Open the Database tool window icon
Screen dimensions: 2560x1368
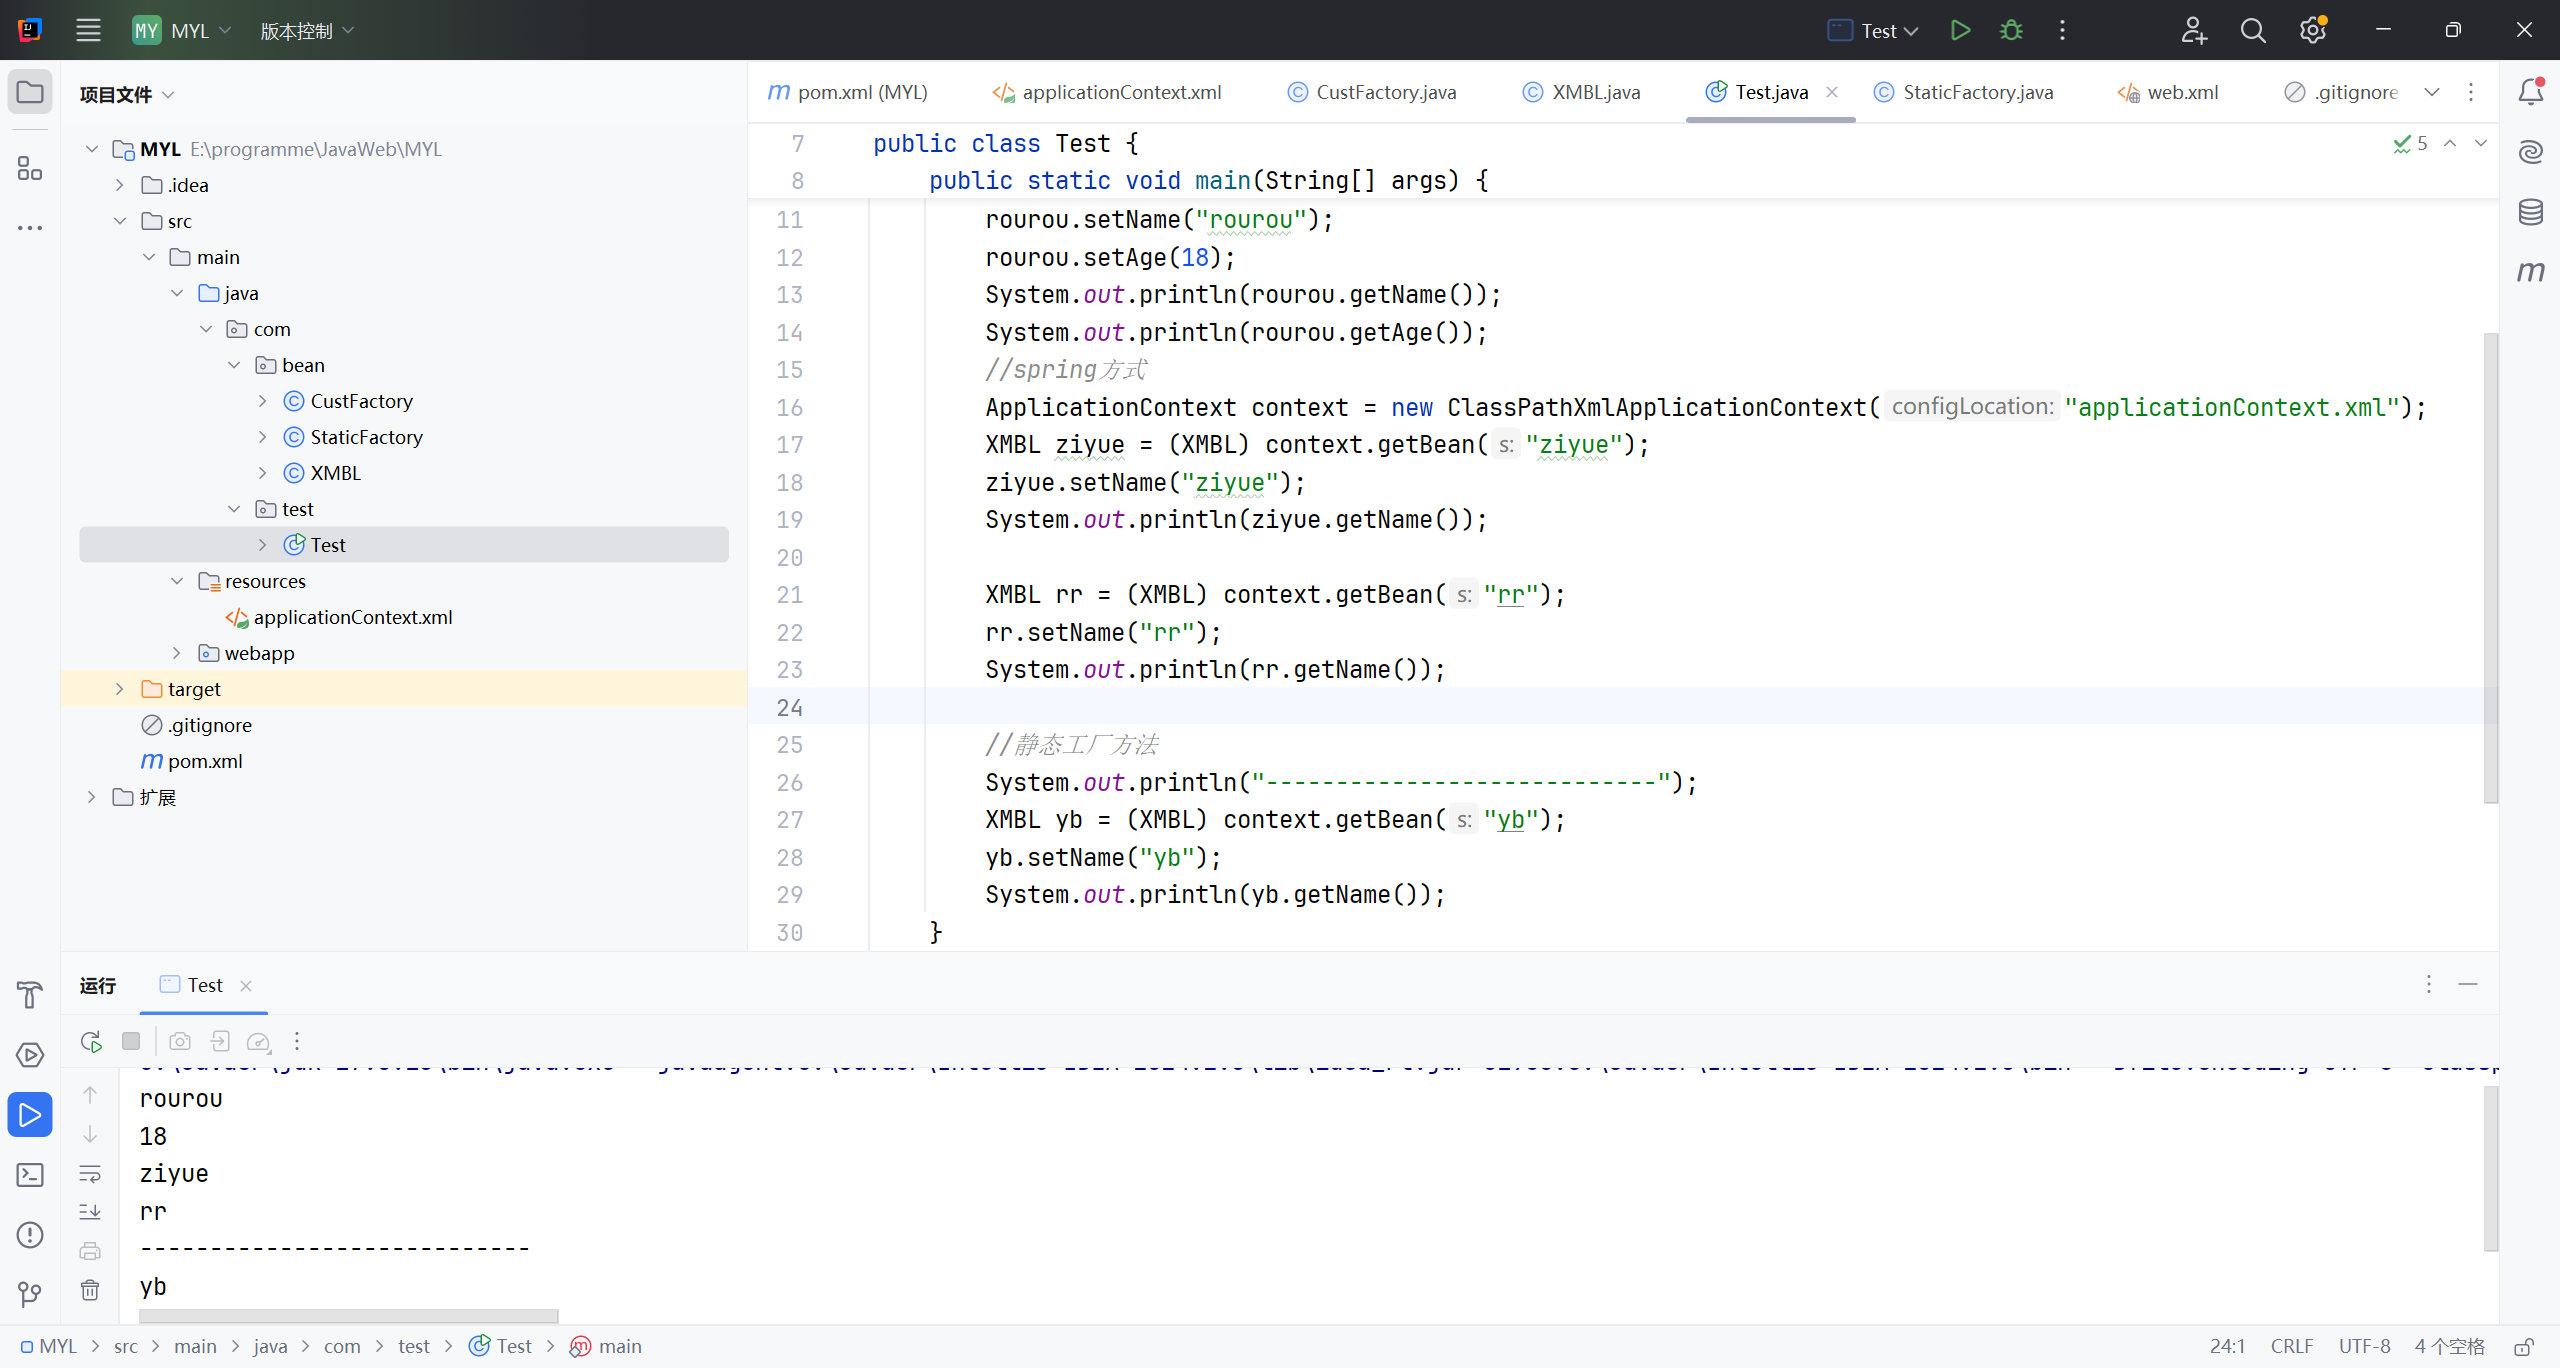pos(2530,212)
